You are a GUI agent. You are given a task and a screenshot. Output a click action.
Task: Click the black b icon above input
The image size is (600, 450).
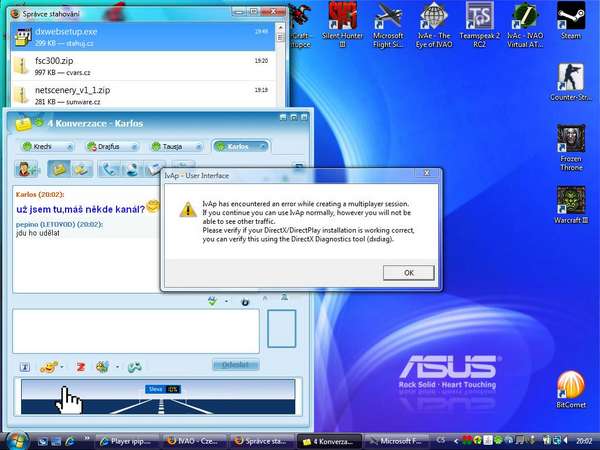click(245, 302)
